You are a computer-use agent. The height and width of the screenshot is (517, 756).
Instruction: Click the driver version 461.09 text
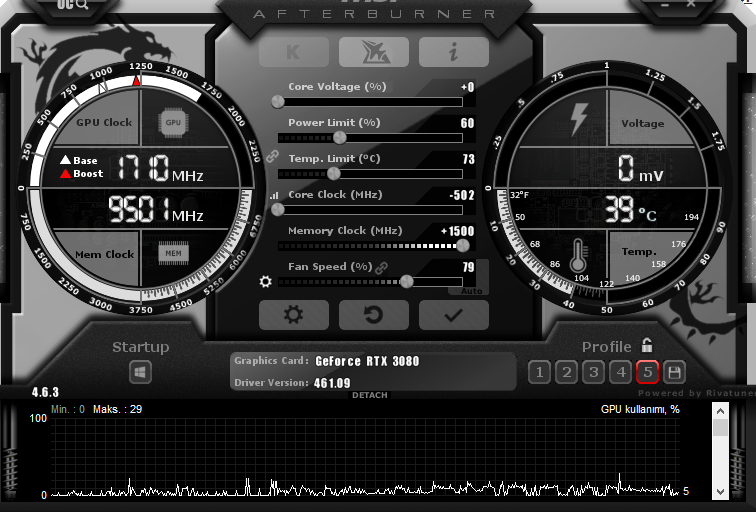(x=332, y=383)
